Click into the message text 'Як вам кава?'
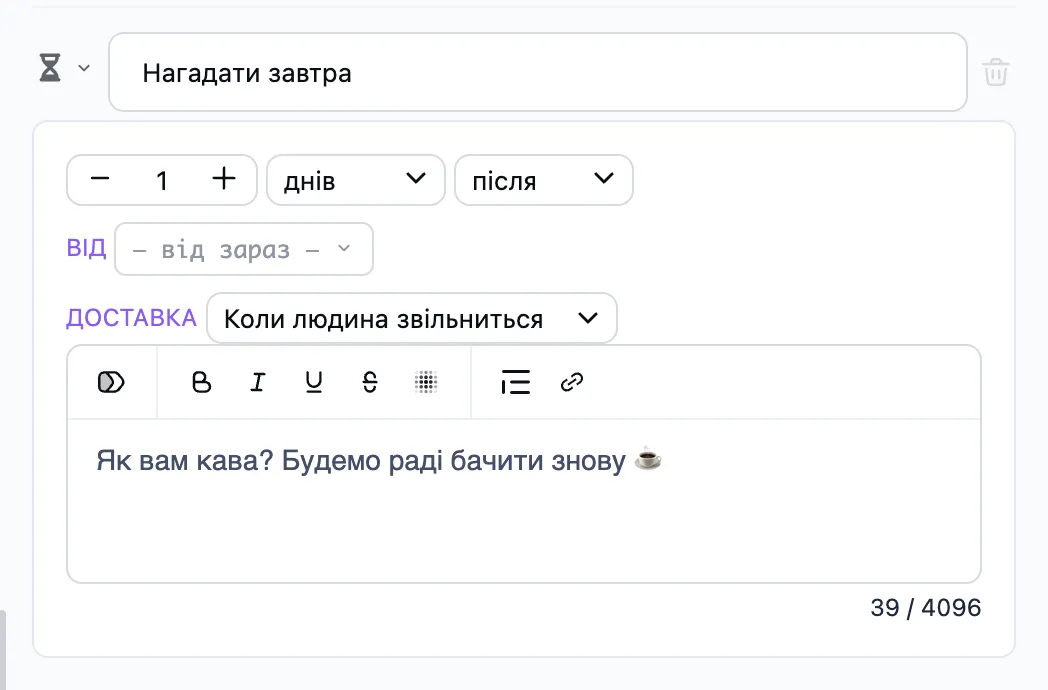 pos(185,461)
